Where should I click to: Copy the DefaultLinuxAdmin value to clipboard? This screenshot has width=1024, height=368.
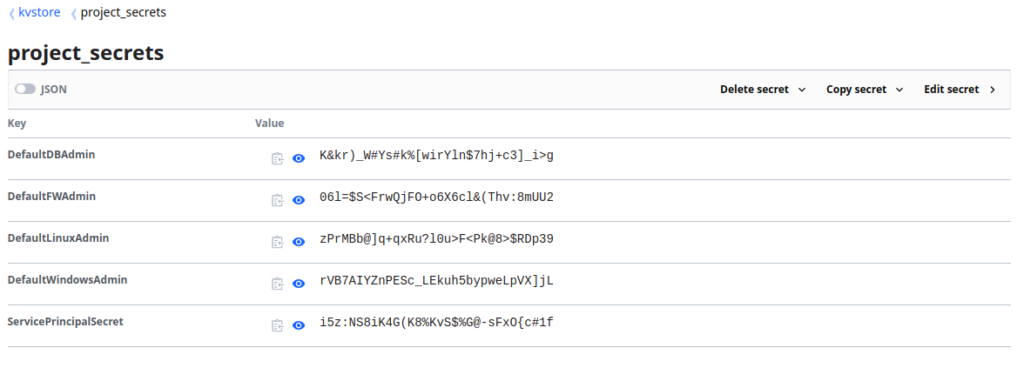(278, 242)
